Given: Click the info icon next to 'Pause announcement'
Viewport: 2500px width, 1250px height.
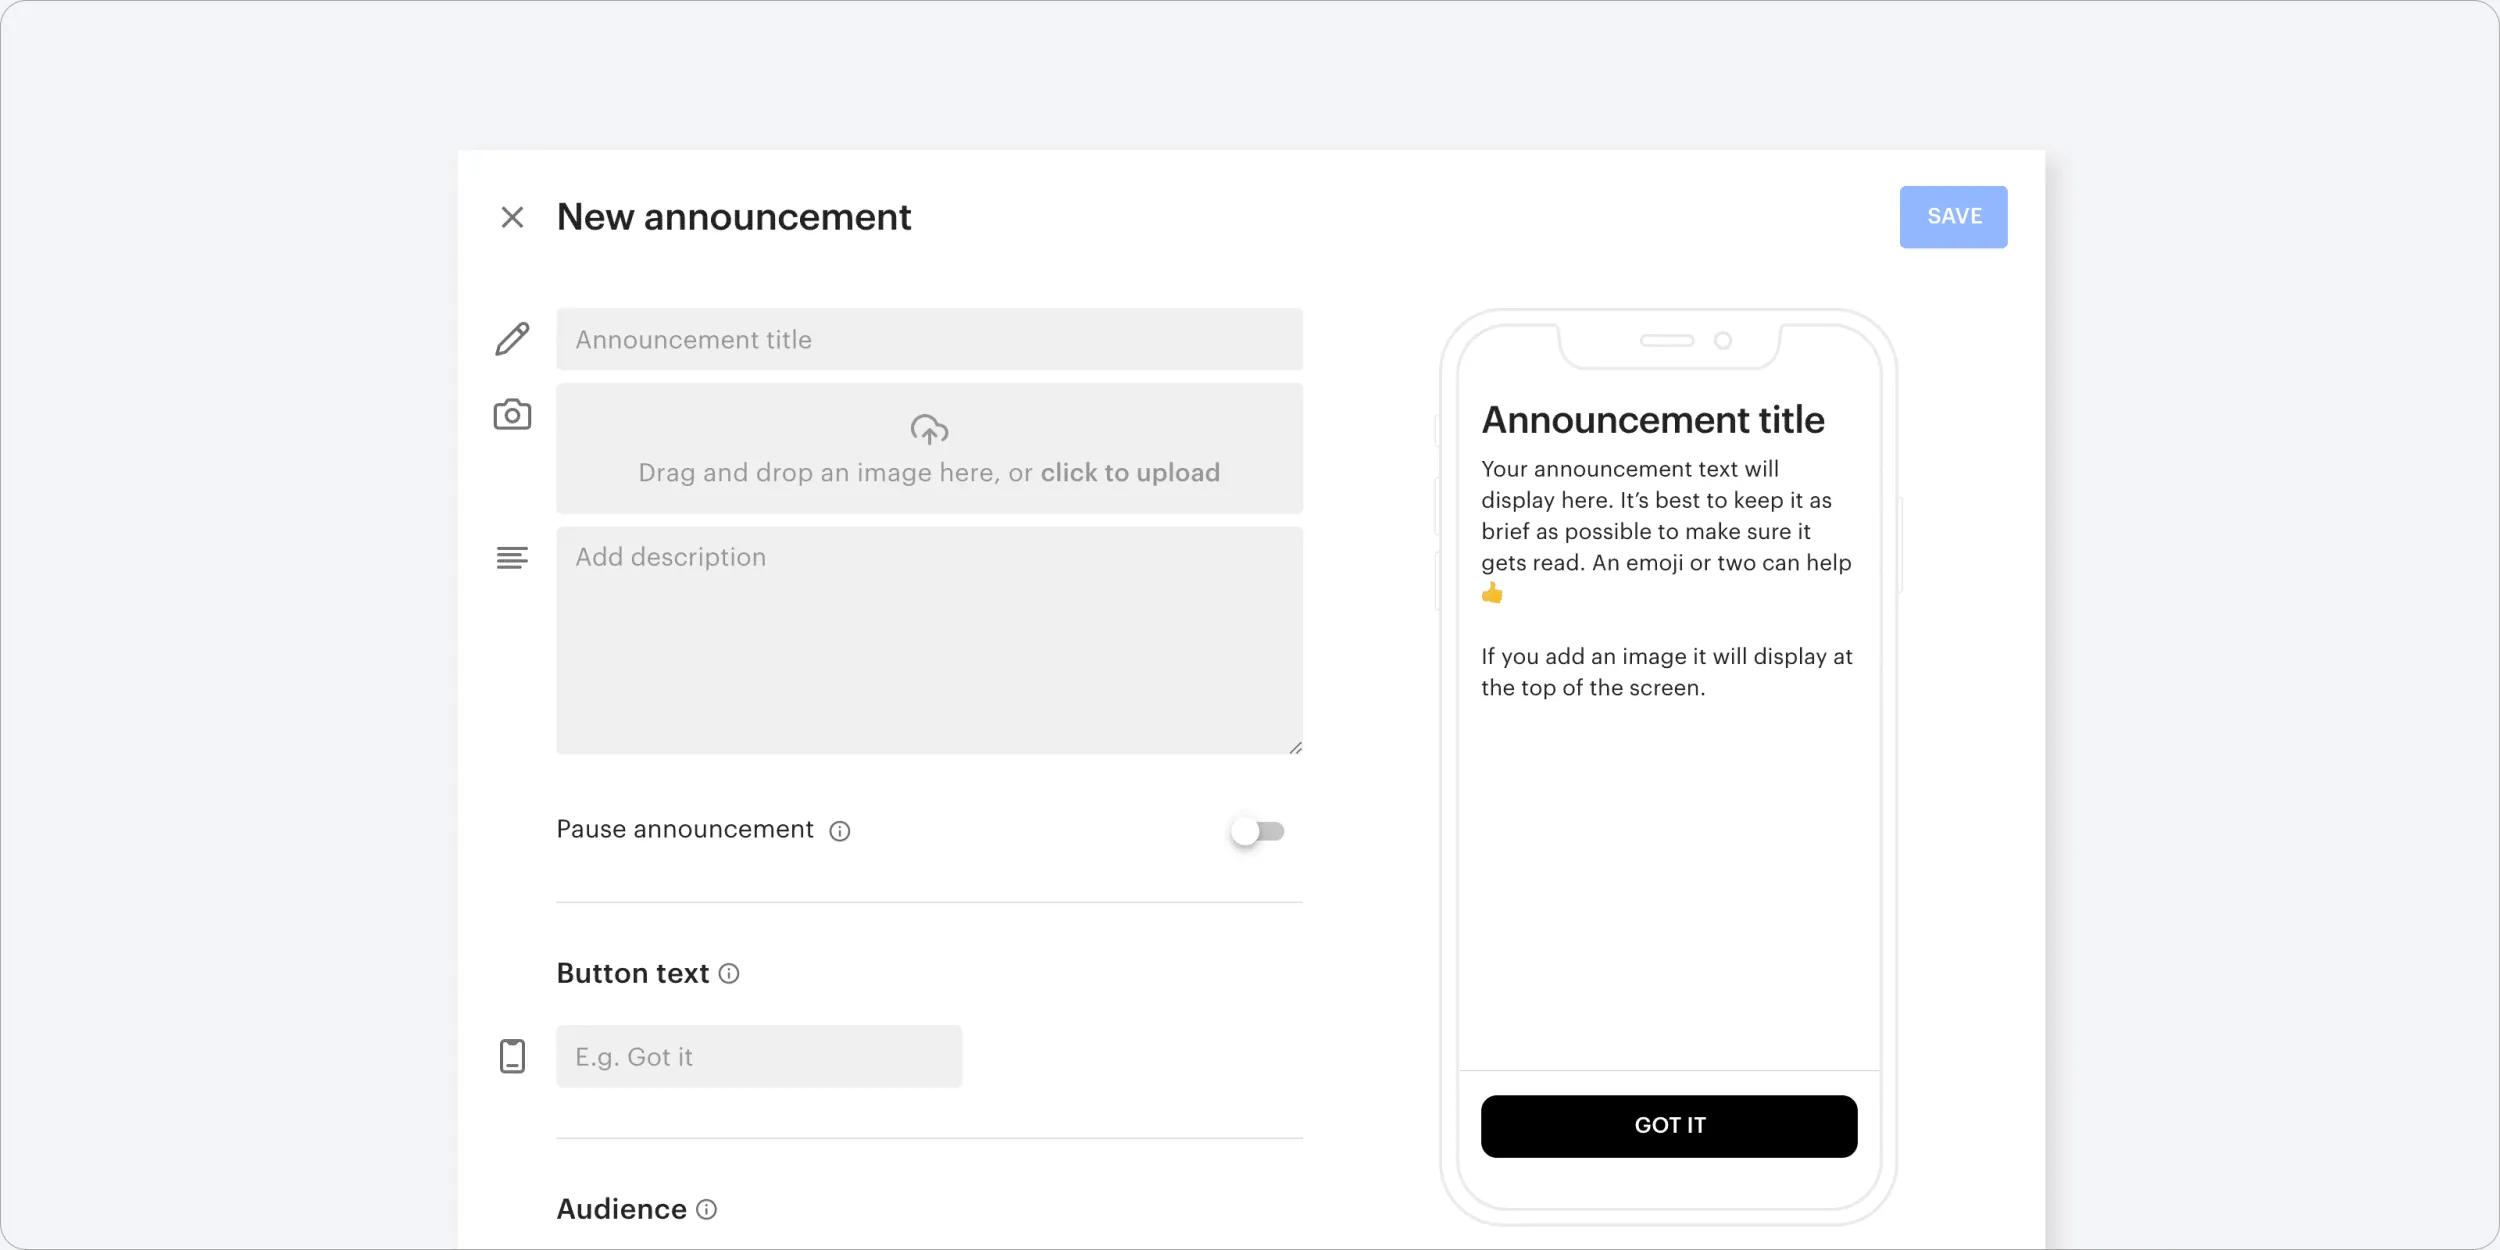Looking at the screenshot, I should [x=840, y=831].
